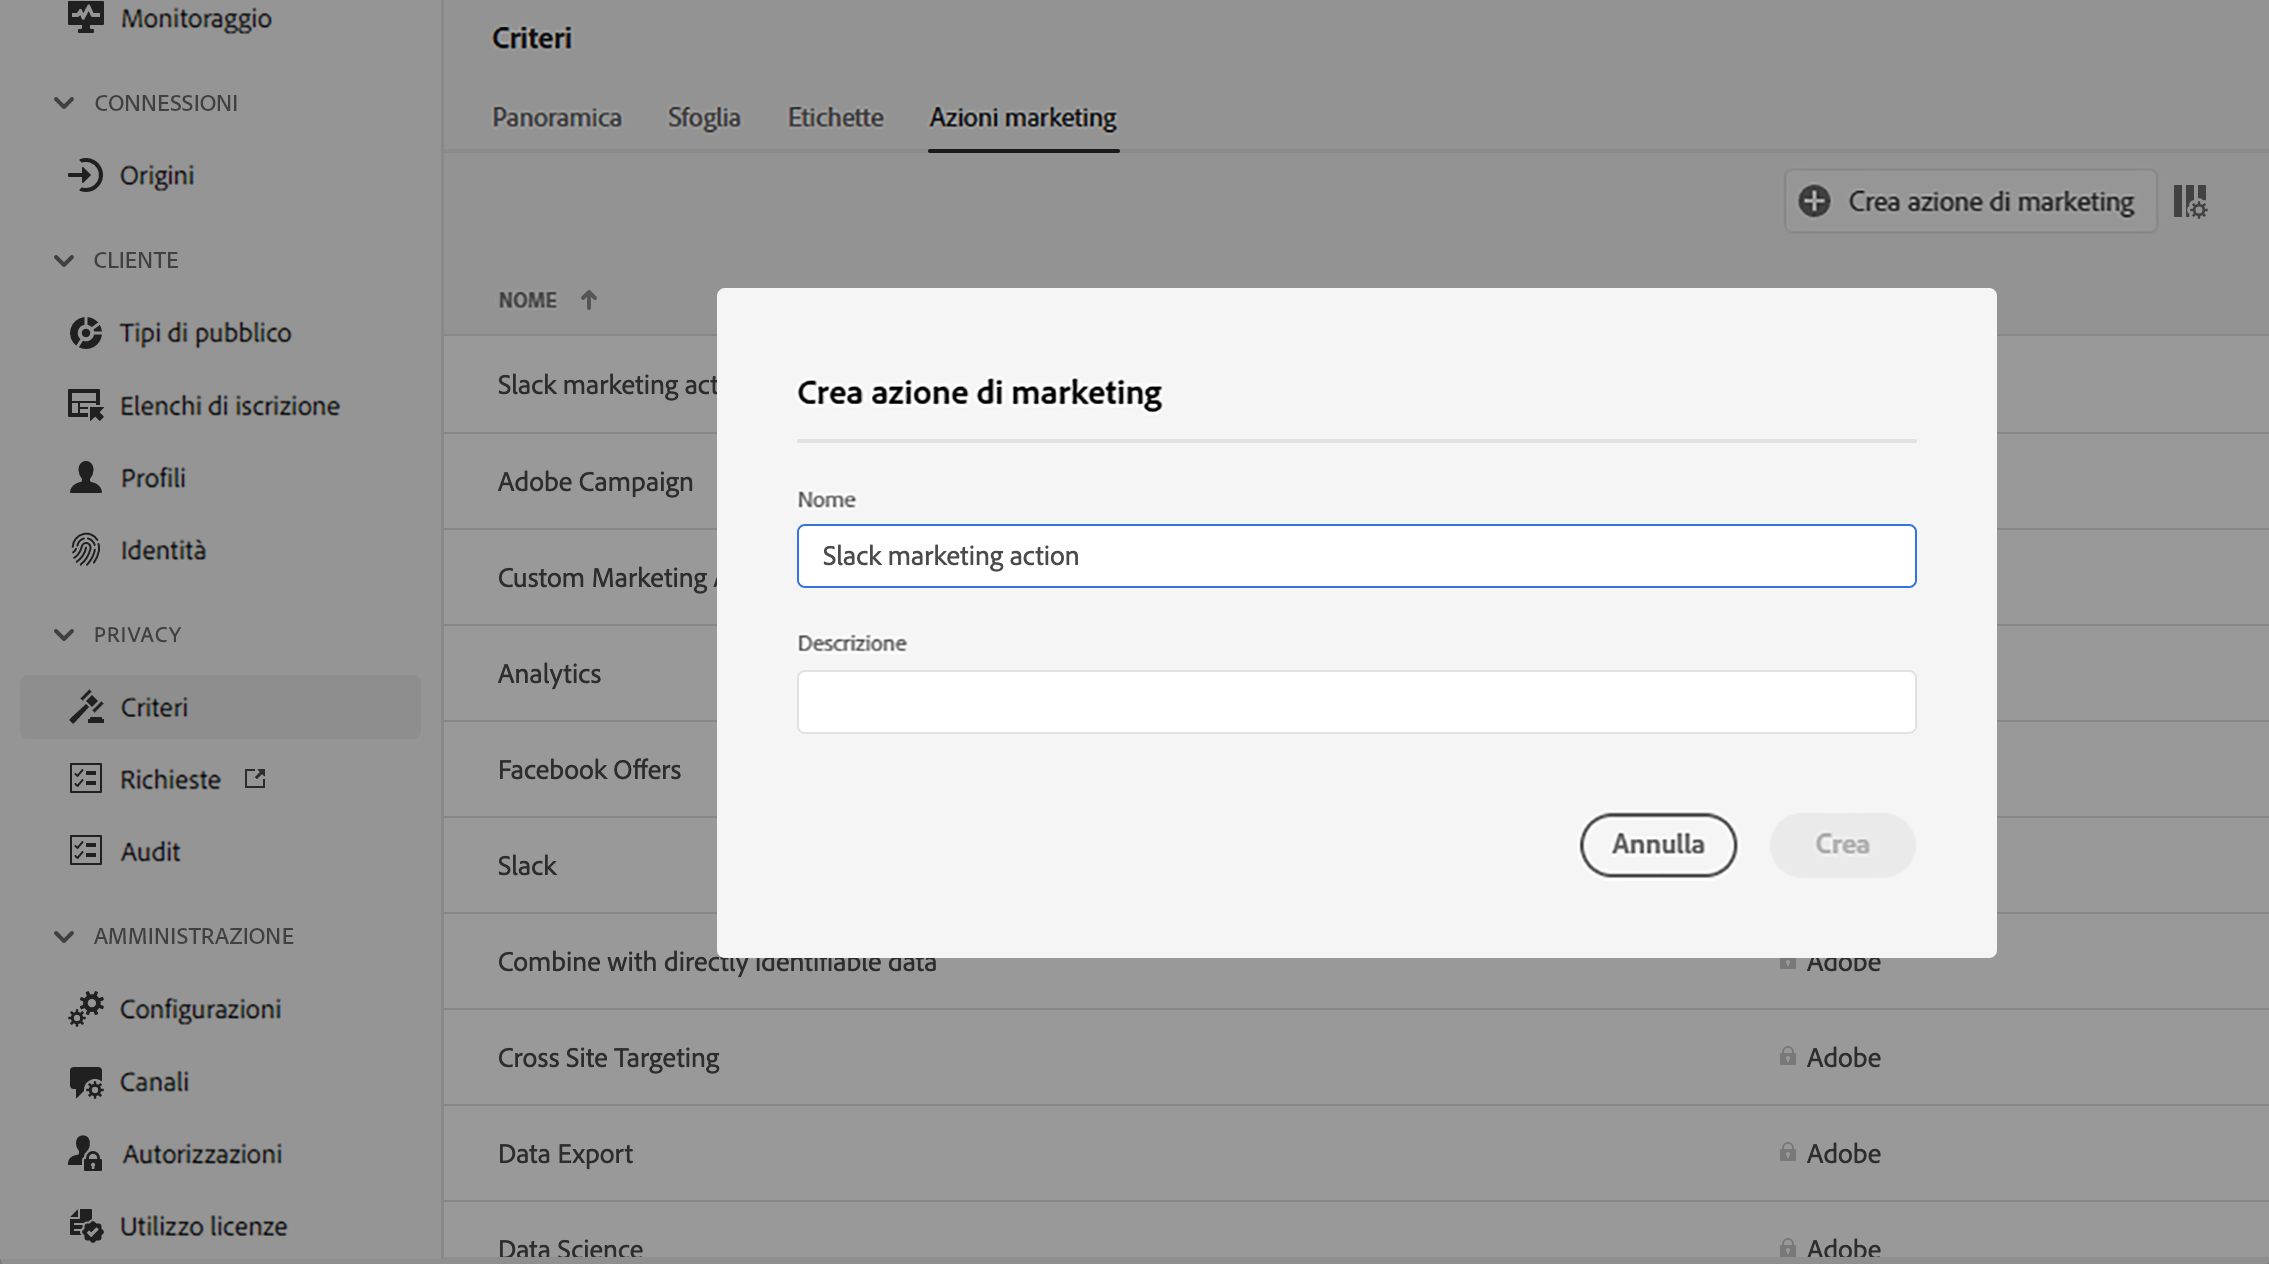Switch to the Etichette tab
Image resolution: width=2269 pixels, height=1264 pixels.
[835, 118]
